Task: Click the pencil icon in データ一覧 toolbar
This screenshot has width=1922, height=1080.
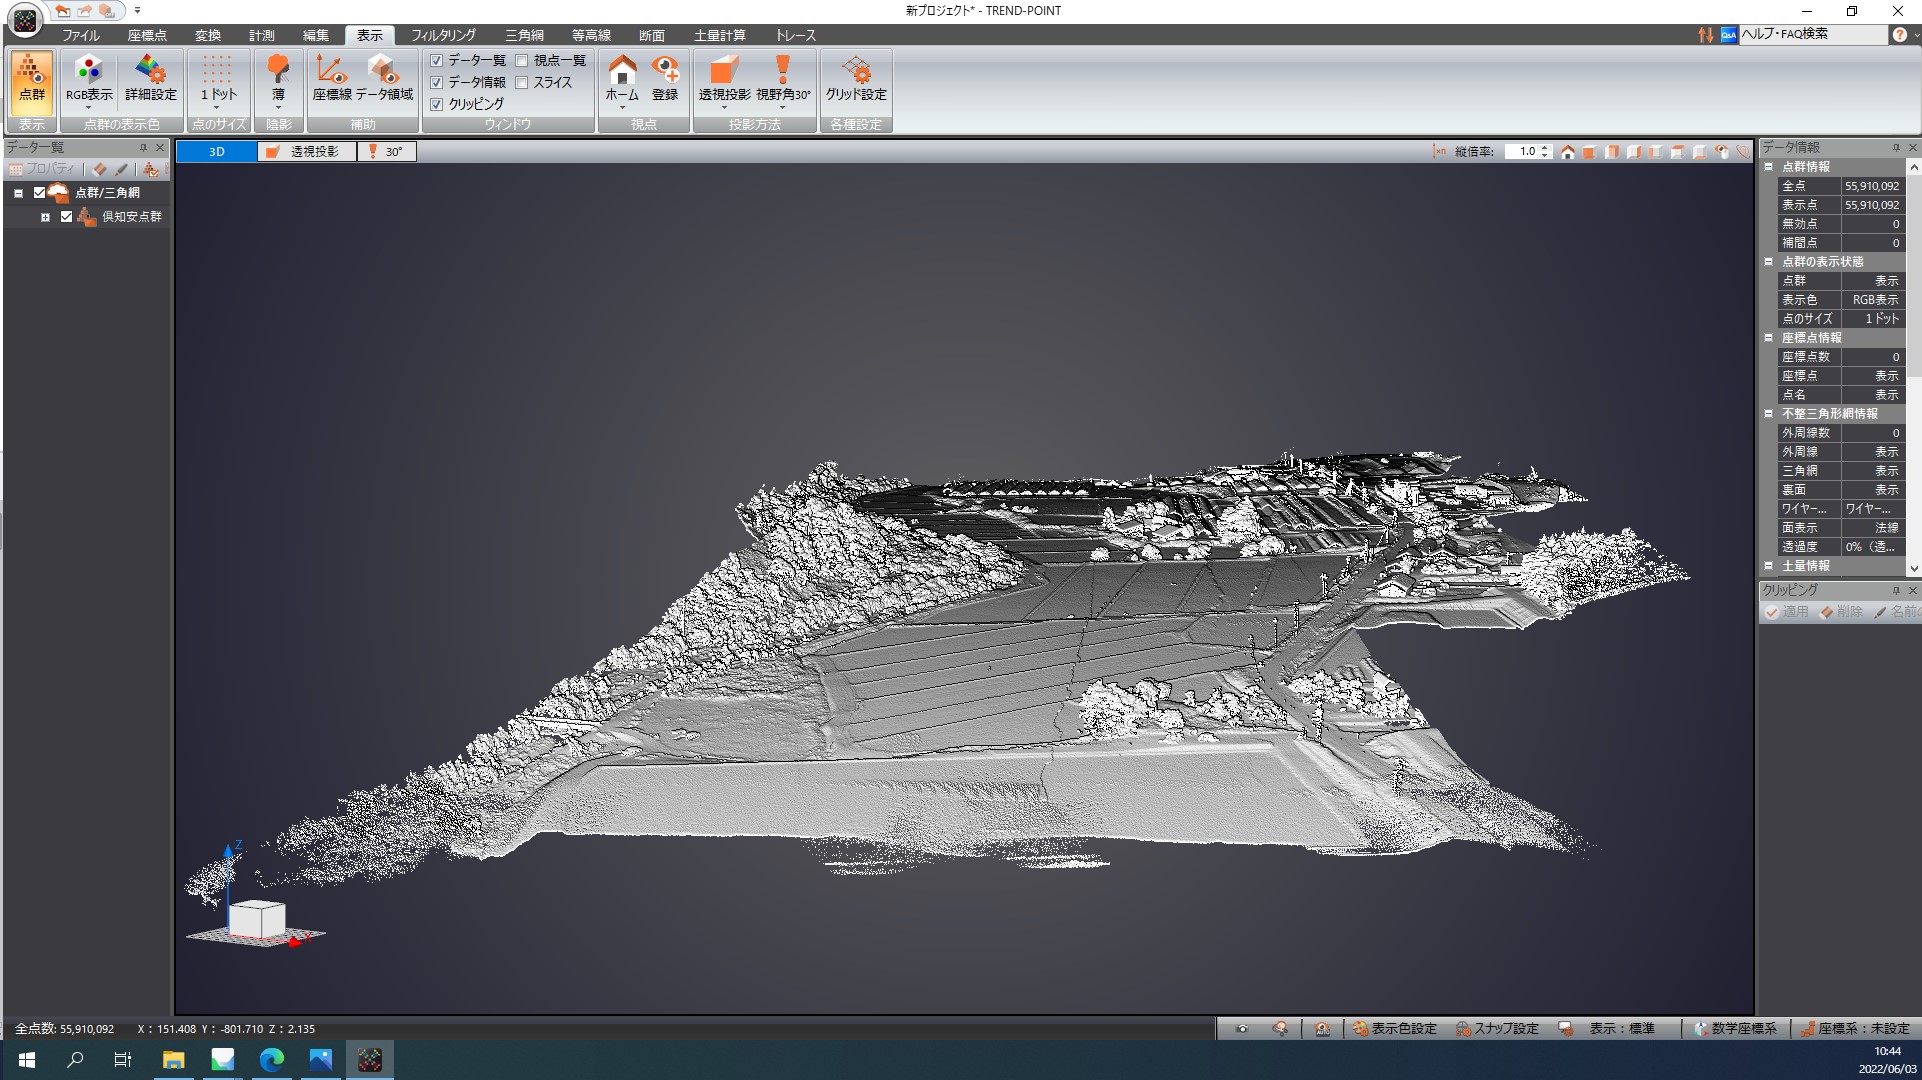Action: pyautogui.click(x=122, y=169)
